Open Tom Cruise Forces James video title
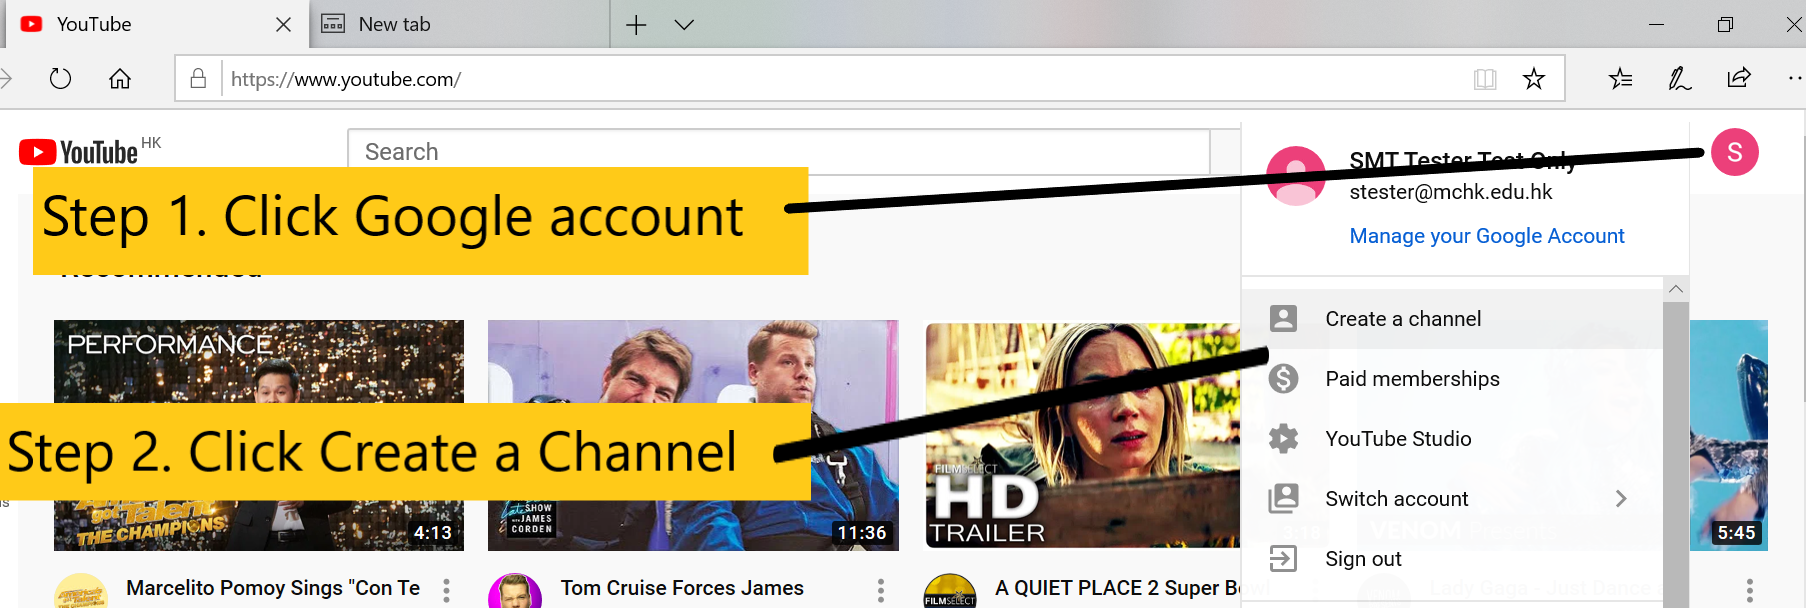 pos(682,588)
